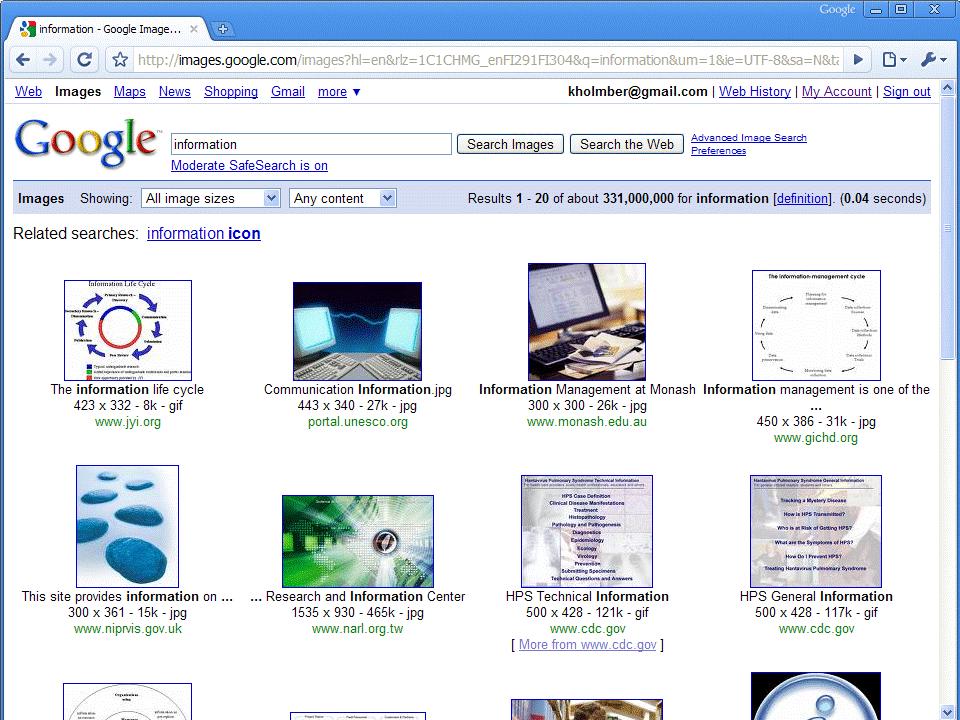Image resolution: width=960 pixels, height=720 pixels.
Task: Click the search box containing information
Action: pos(311,144)
